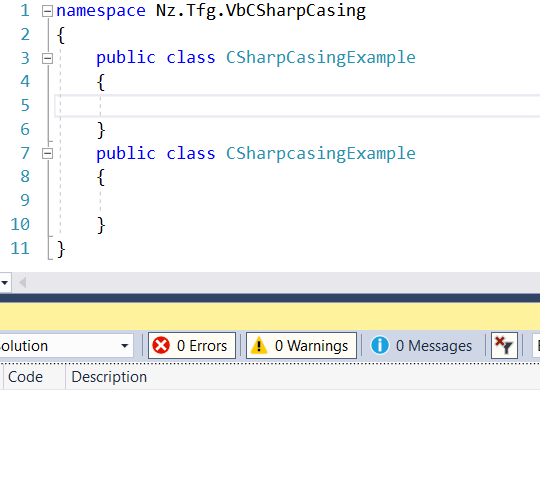The height and width of the screenshot is (490, 540).
Task: Click the namespace keyword
Action: (x=101, y=11)
